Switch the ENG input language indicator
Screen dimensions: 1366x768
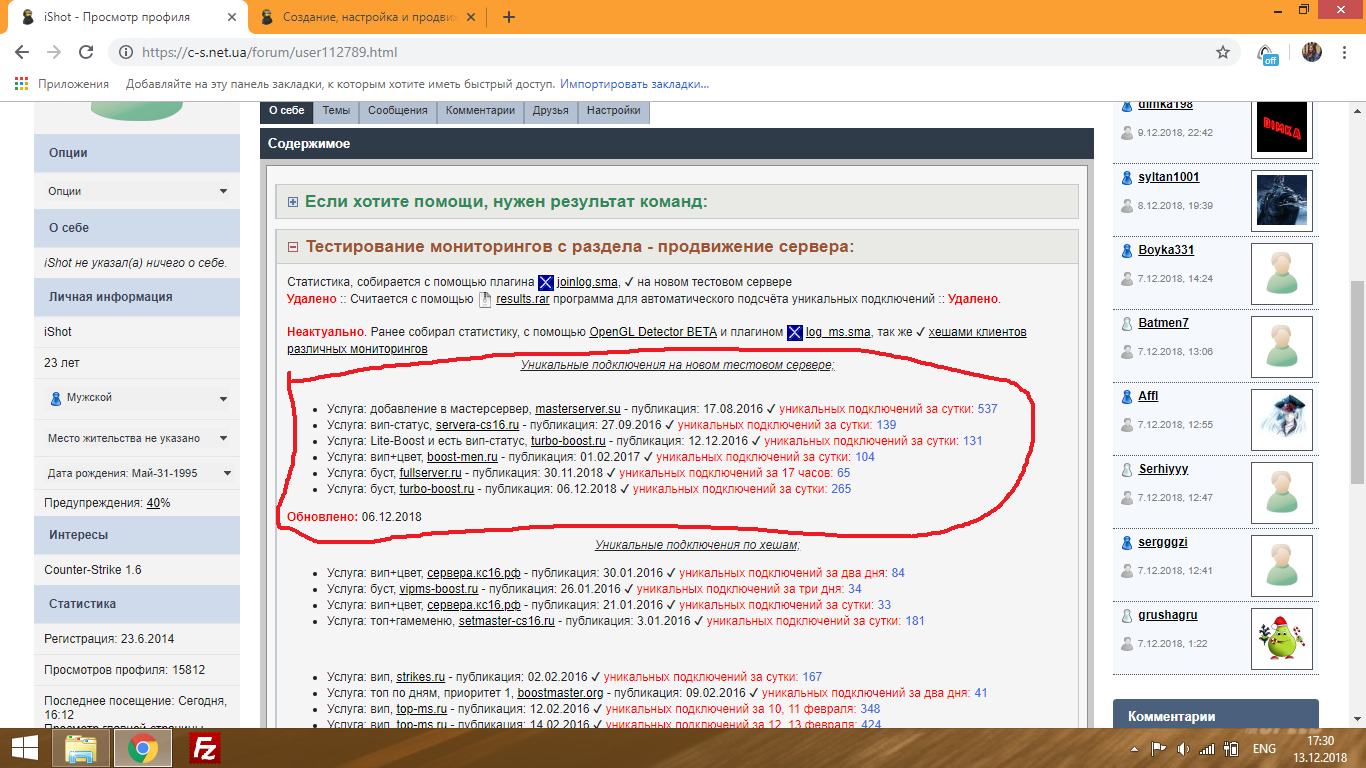(x=1264, y=748)
